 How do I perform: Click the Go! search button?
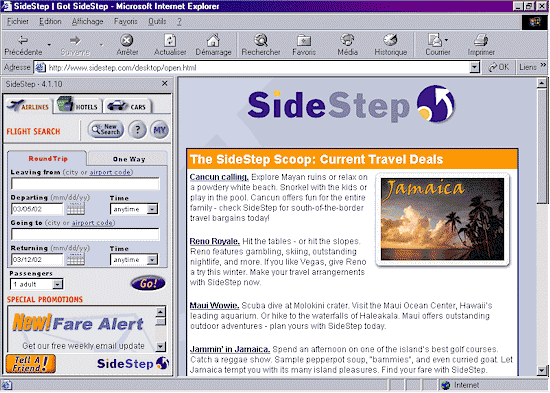[x=148, y=283]
